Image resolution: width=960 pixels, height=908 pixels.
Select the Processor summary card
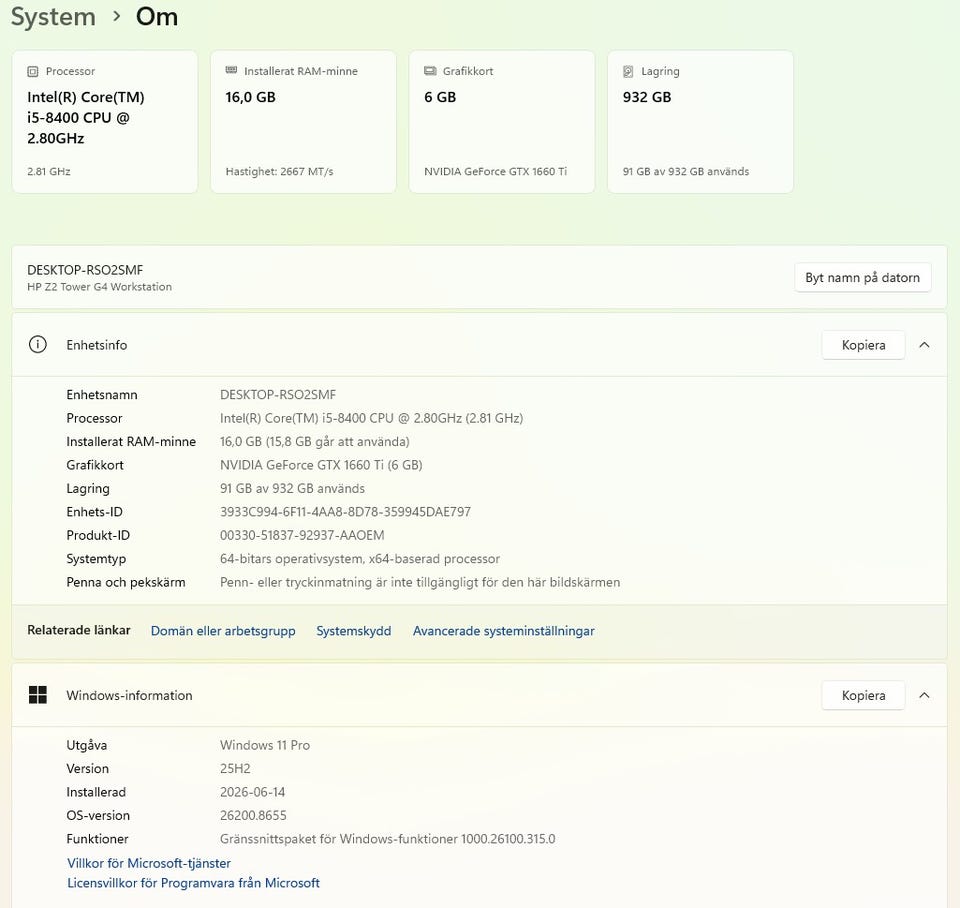(105, 122)
